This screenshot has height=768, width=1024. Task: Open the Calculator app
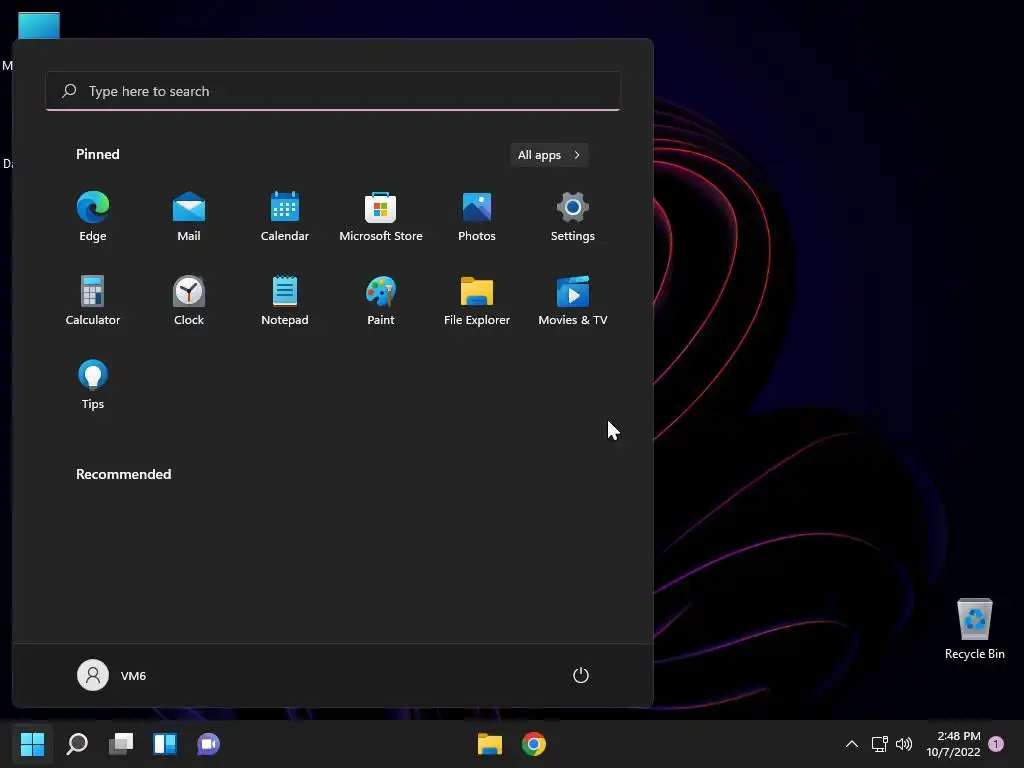click(x=93, y=301)
